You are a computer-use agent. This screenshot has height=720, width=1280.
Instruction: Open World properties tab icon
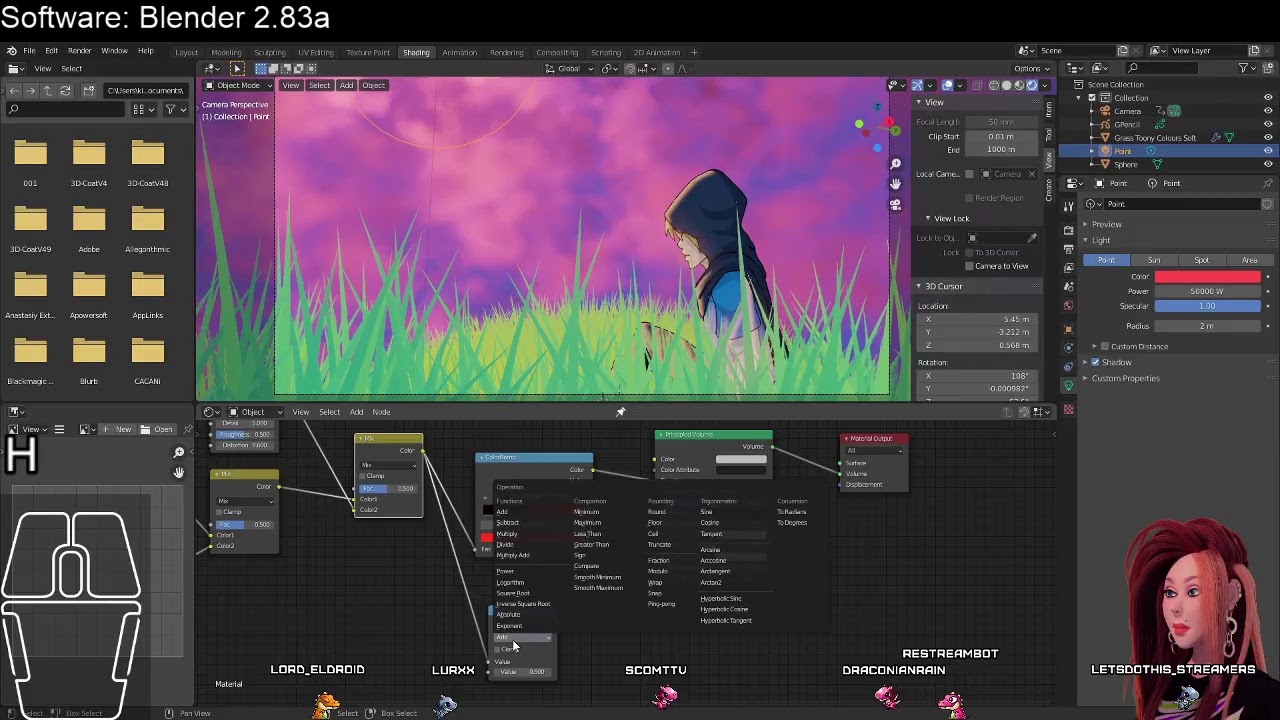(x=1068, y=306)
